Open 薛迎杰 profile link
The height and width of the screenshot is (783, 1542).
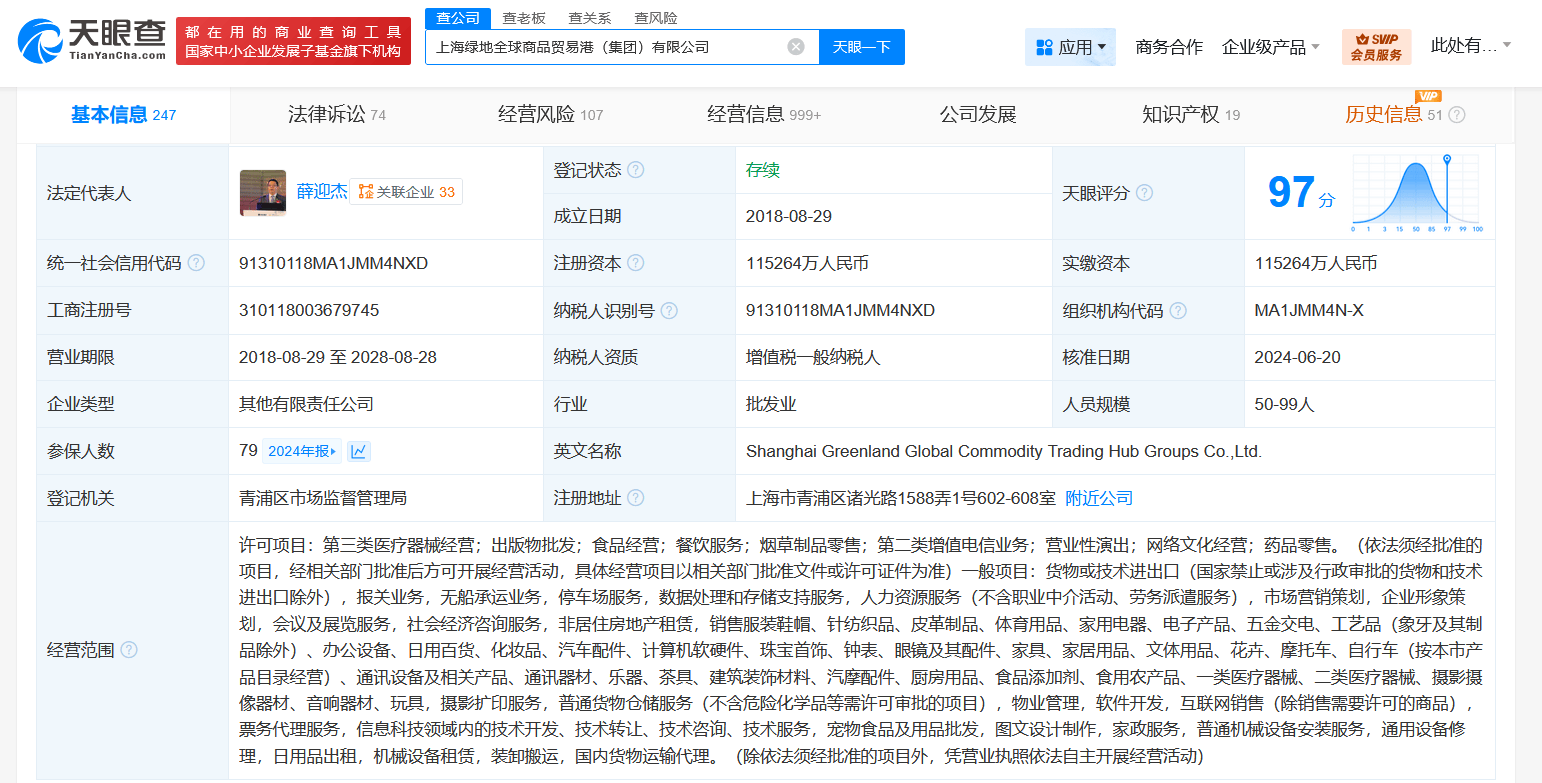click(x=322, y=192)
